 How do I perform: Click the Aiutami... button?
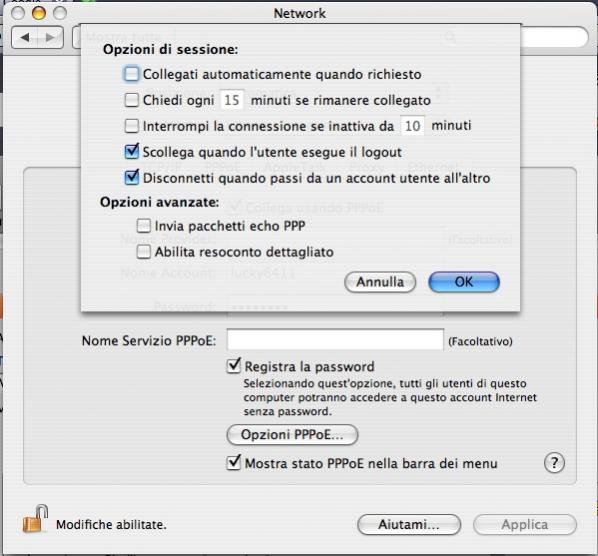(x=409, y=524)
